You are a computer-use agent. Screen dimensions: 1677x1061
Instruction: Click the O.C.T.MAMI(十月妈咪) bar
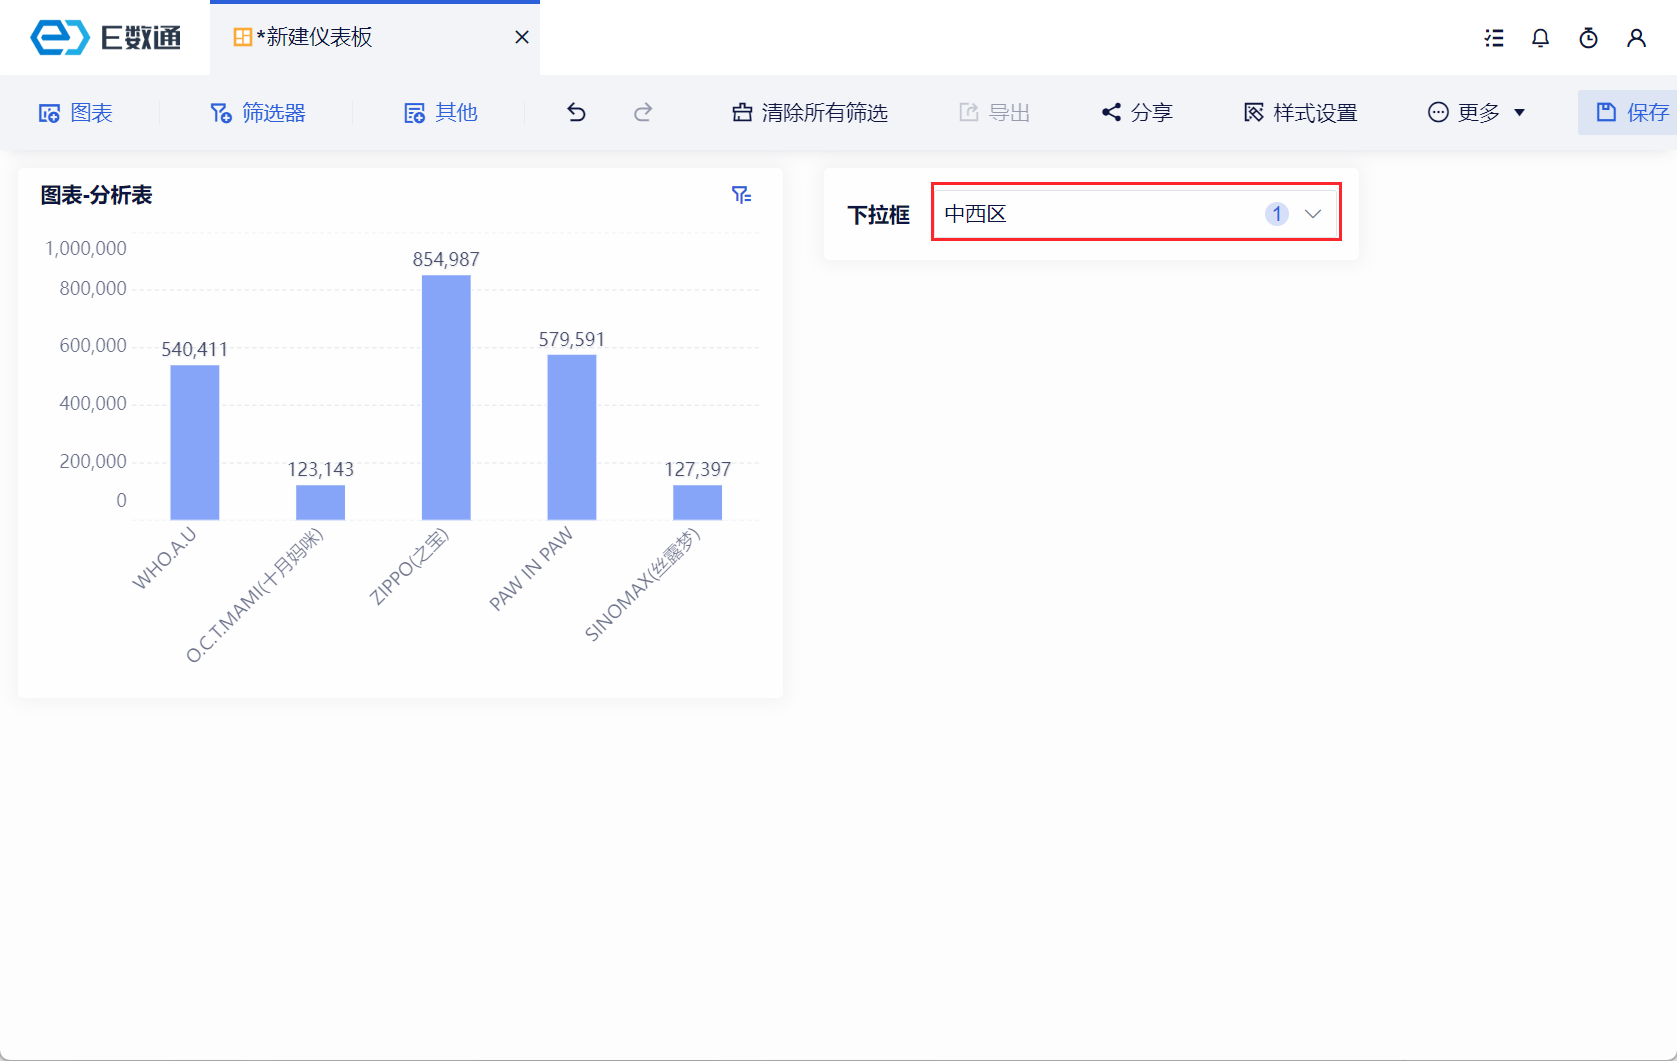[x=320, y=502]
